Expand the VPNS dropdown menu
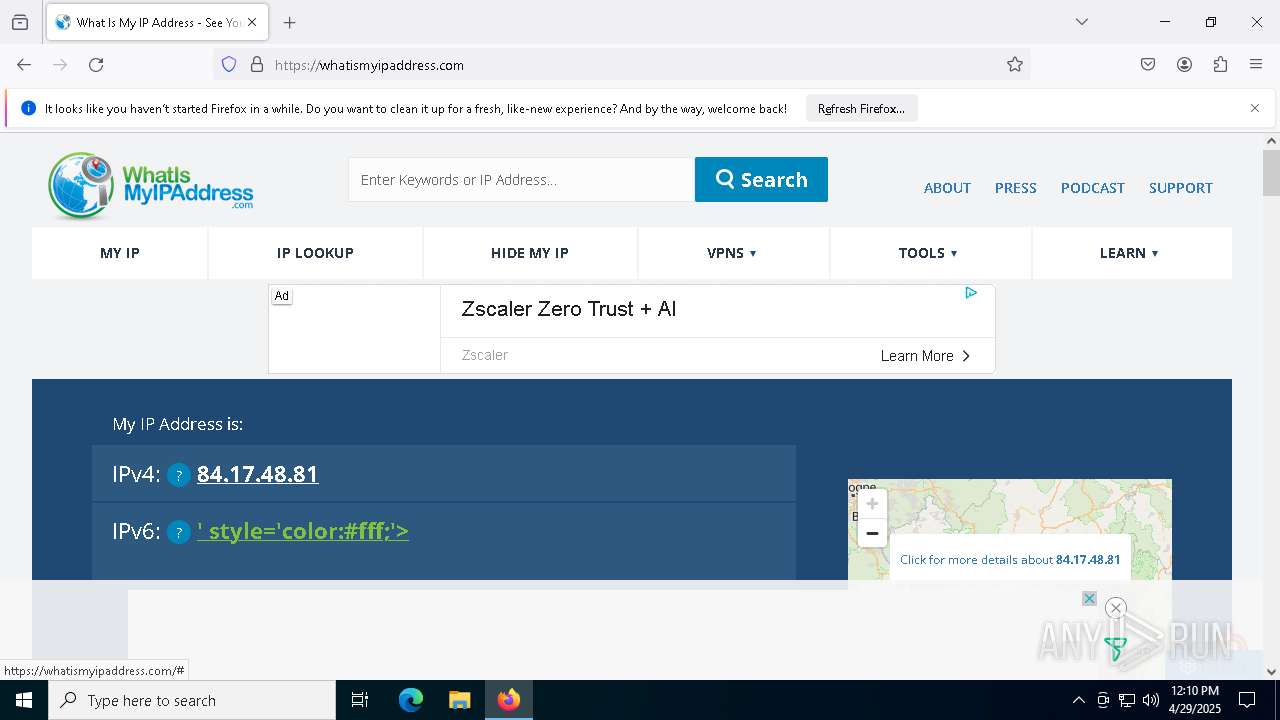1280x720 pixels. [x=732, y=253]
